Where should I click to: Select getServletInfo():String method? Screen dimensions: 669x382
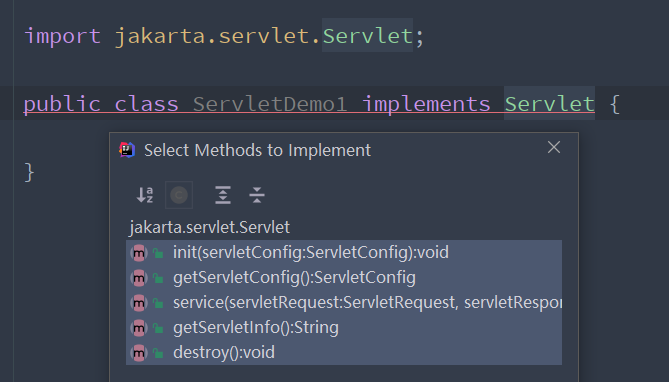(344, 327)
